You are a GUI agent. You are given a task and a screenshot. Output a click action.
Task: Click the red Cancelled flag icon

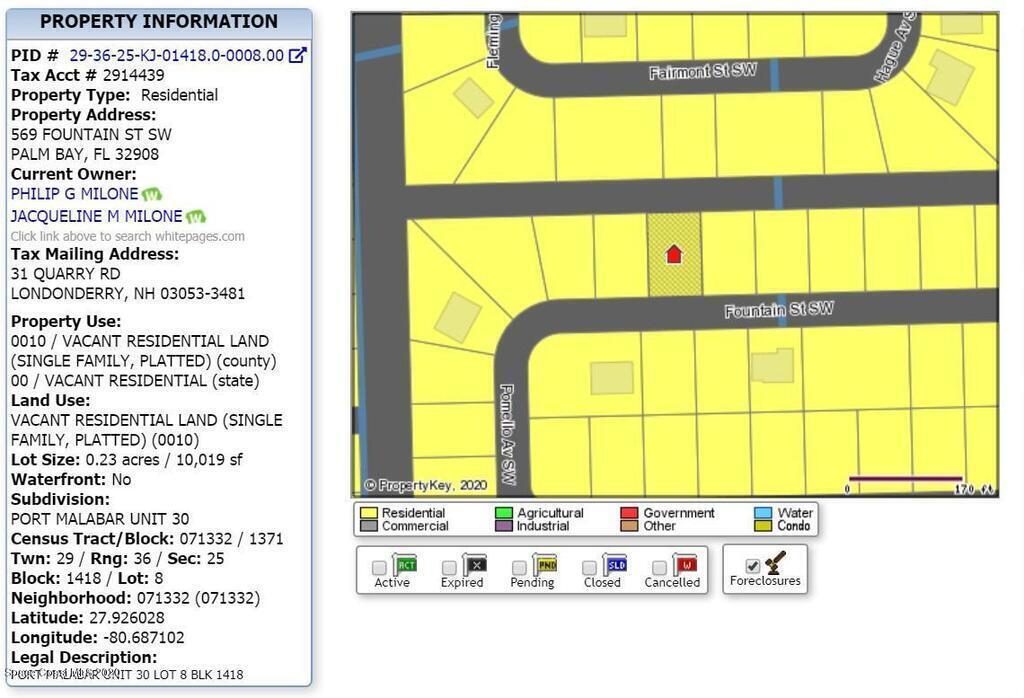point(685,564)
